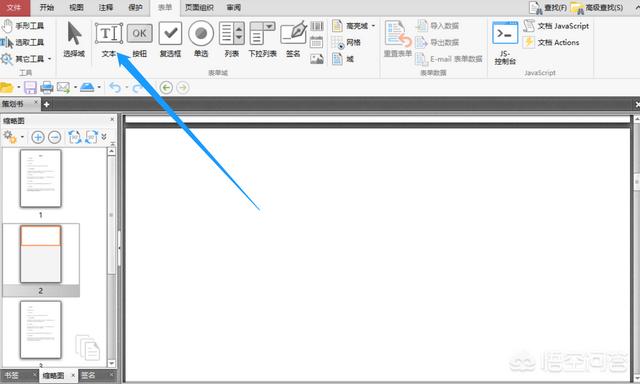The height and width of the screenshot is (384, 640).
Task: Click 重置表单 reset form
Action: [398, 40]
